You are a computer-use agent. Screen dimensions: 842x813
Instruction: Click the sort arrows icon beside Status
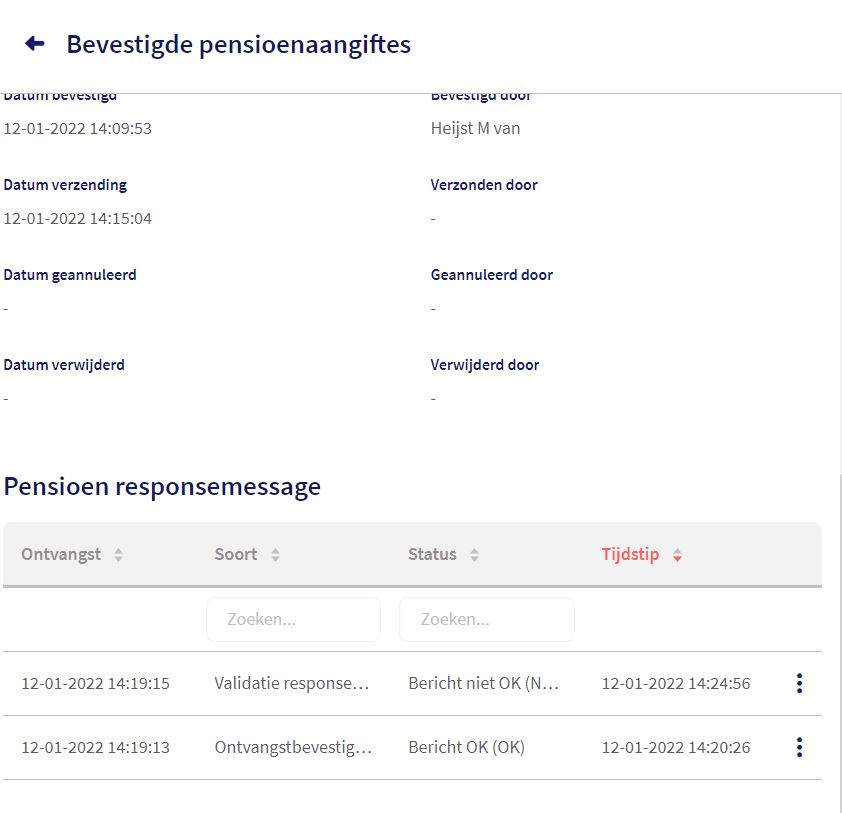[x=474, y=555]
